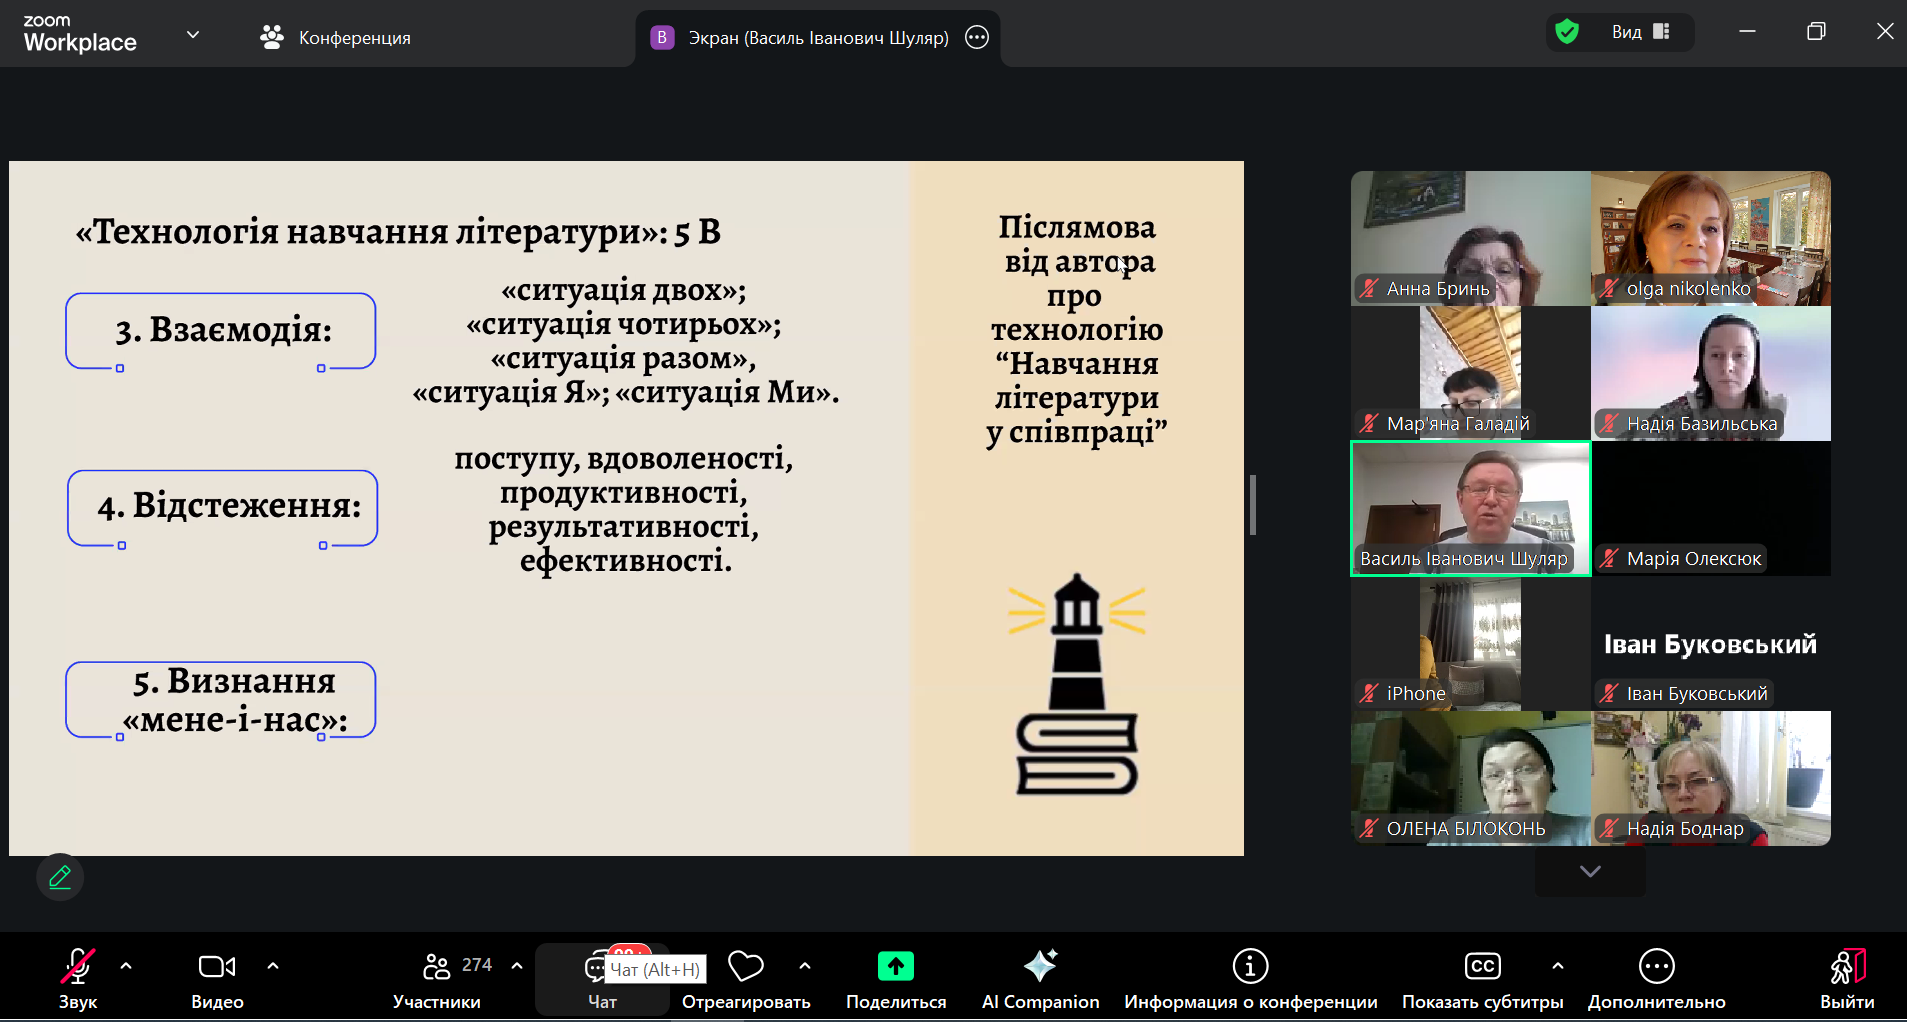Screen dimensions: 1907x1022
Task: Expand audio settings arrow next to Звук
Action: point(126,966)
